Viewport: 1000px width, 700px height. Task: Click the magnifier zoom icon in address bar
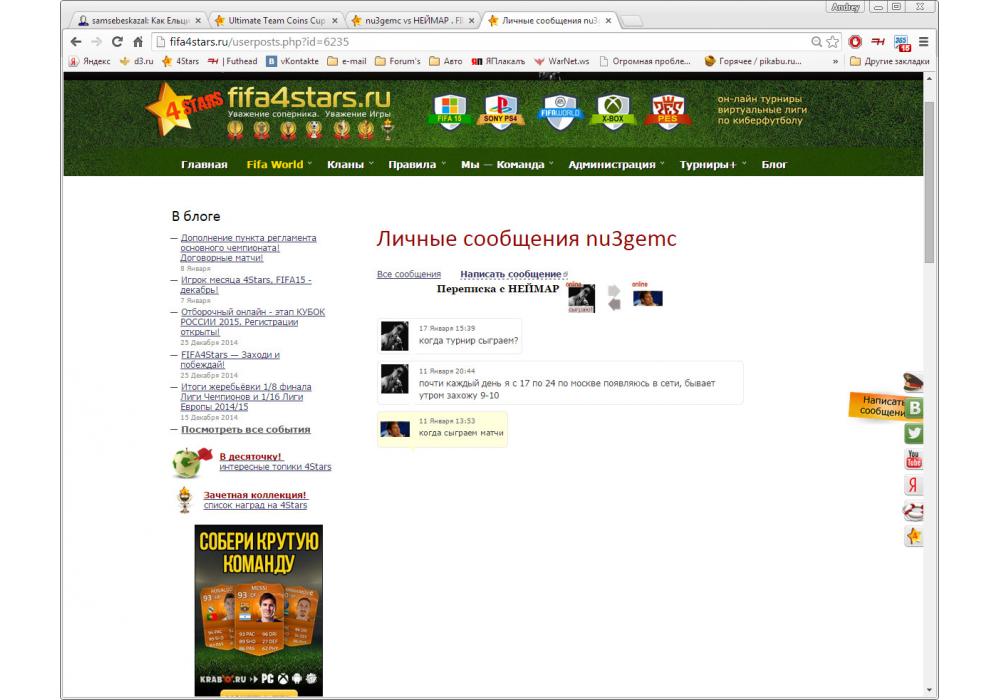pos(816,41)
